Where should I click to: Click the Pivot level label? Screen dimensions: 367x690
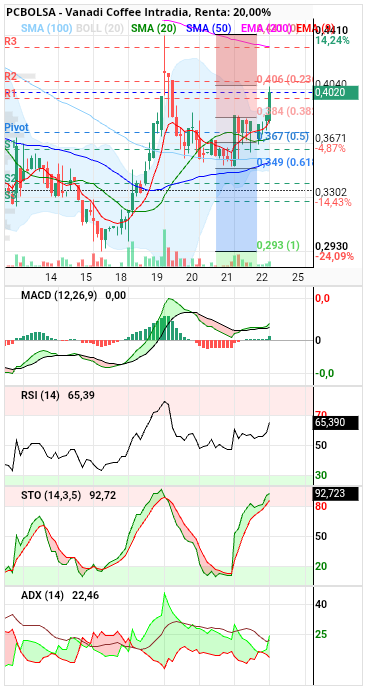click(17, 127)
